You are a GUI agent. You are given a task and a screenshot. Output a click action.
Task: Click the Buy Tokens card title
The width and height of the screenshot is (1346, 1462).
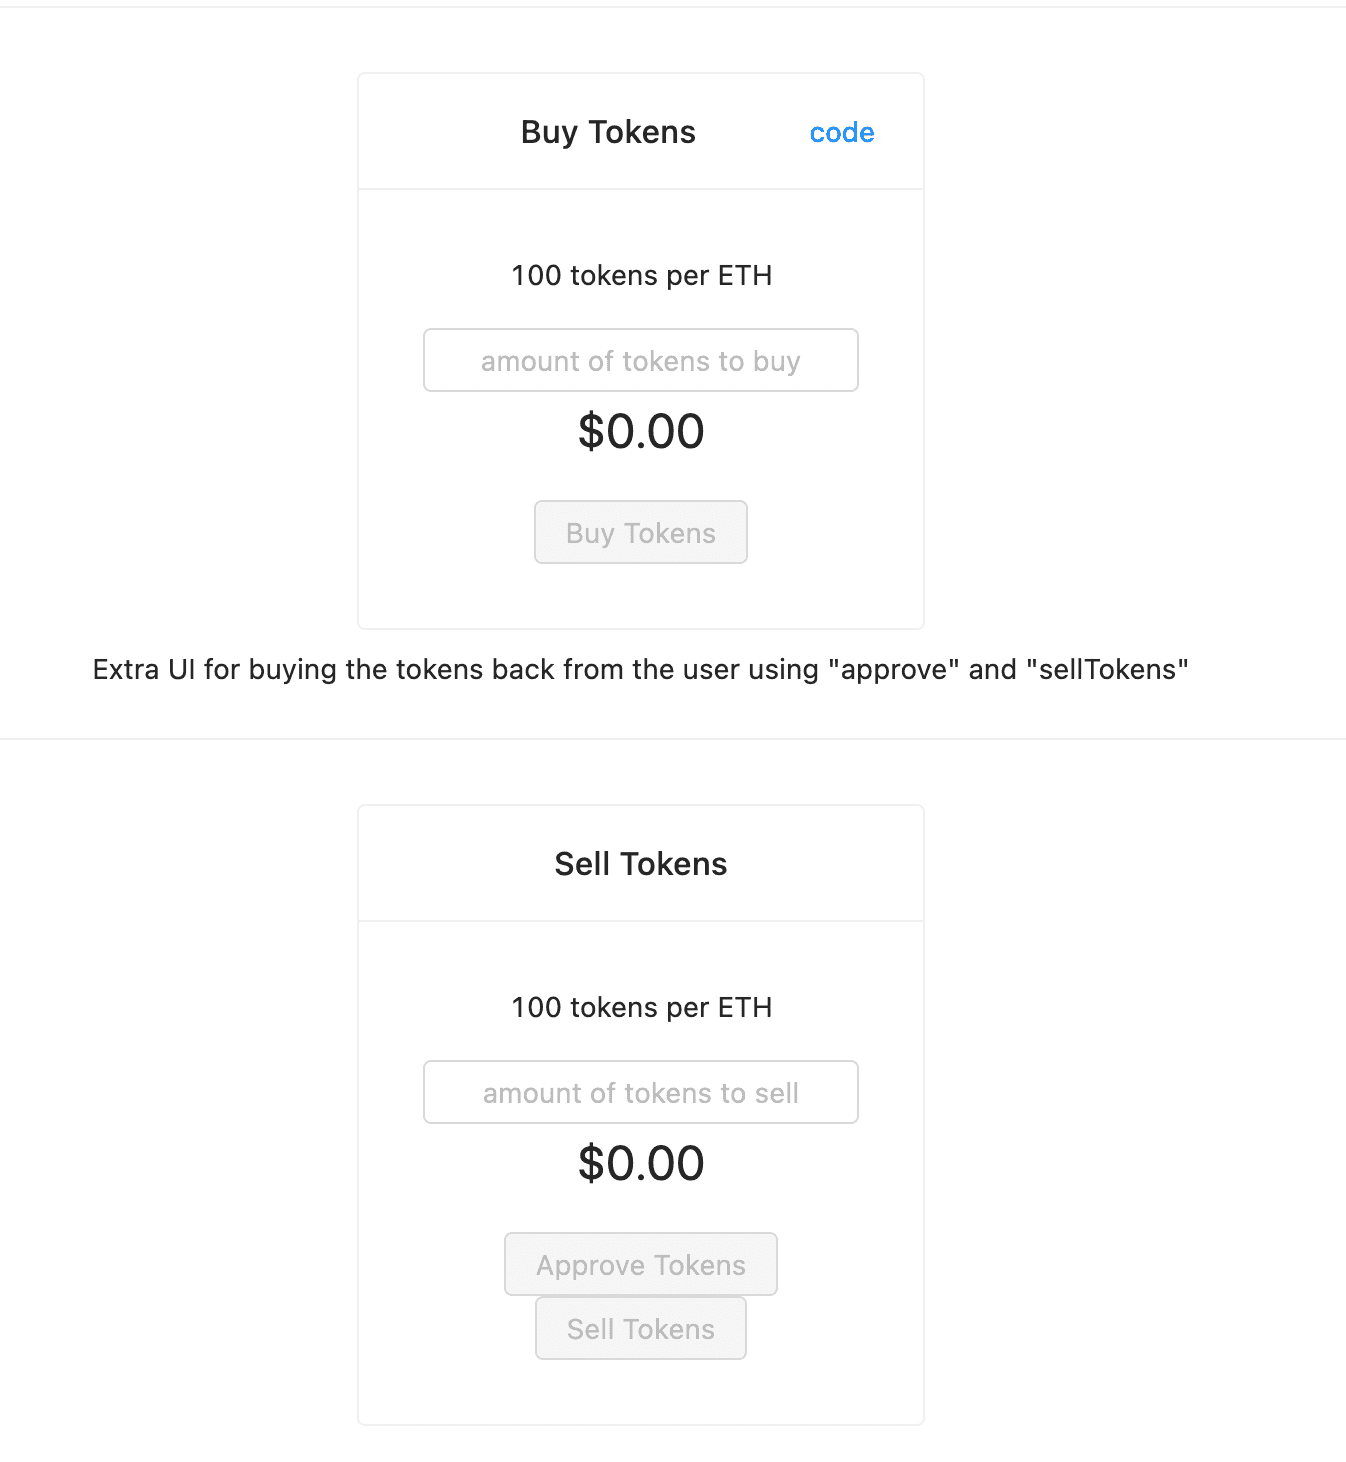pos(608,132)
